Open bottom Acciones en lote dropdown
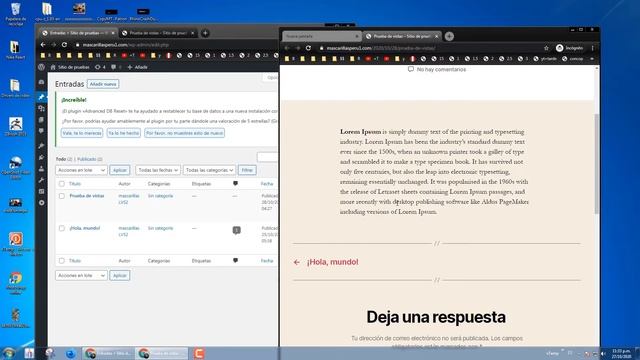 click(x=81, y=276)
